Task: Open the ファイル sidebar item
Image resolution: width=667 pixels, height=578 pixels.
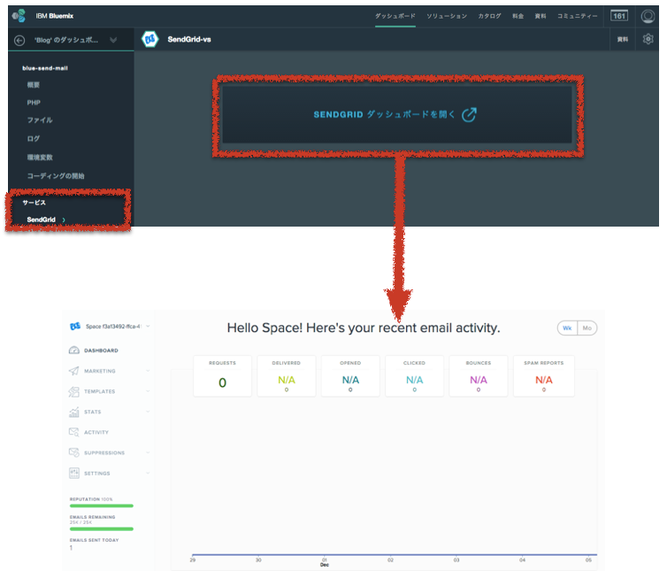Action: [x=40, y=120]
